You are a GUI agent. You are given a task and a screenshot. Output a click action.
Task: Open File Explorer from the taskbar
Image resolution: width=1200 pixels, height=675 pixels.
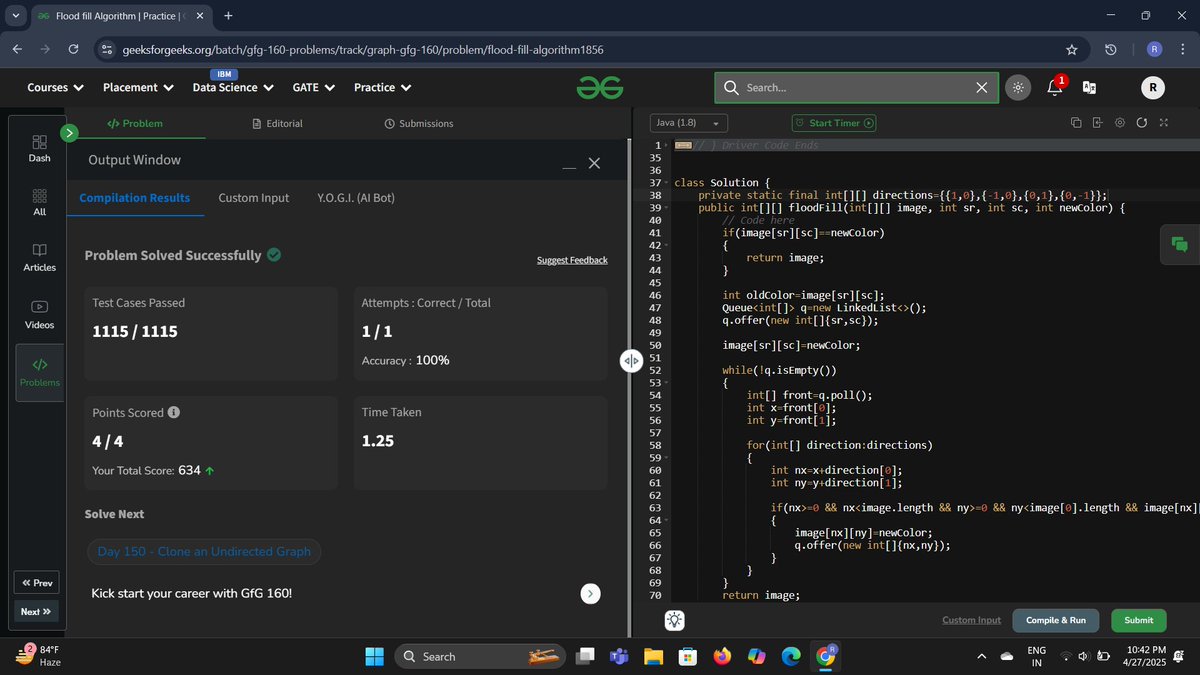click(x=653, y=656)
